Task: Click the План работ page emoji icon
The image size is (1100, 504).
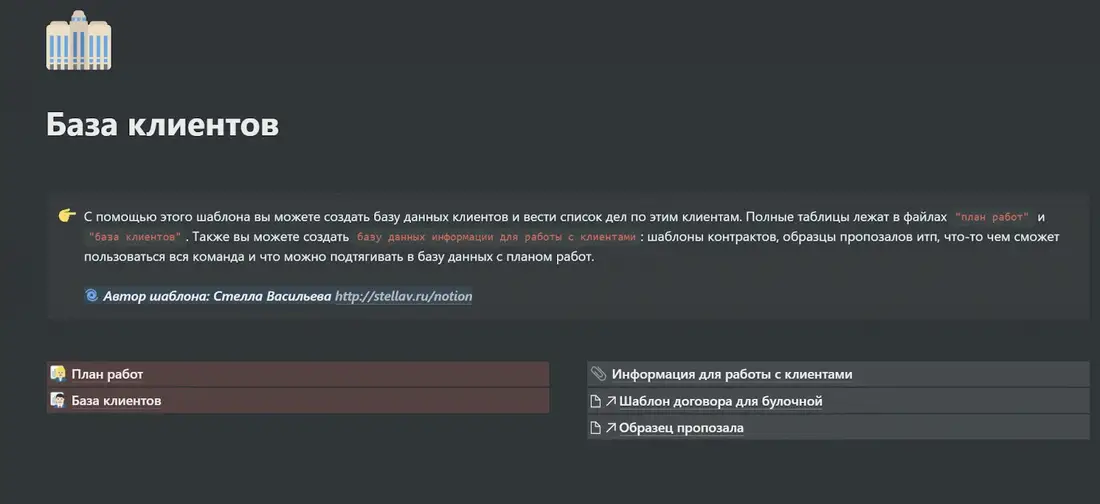Action: coord(58,373)
